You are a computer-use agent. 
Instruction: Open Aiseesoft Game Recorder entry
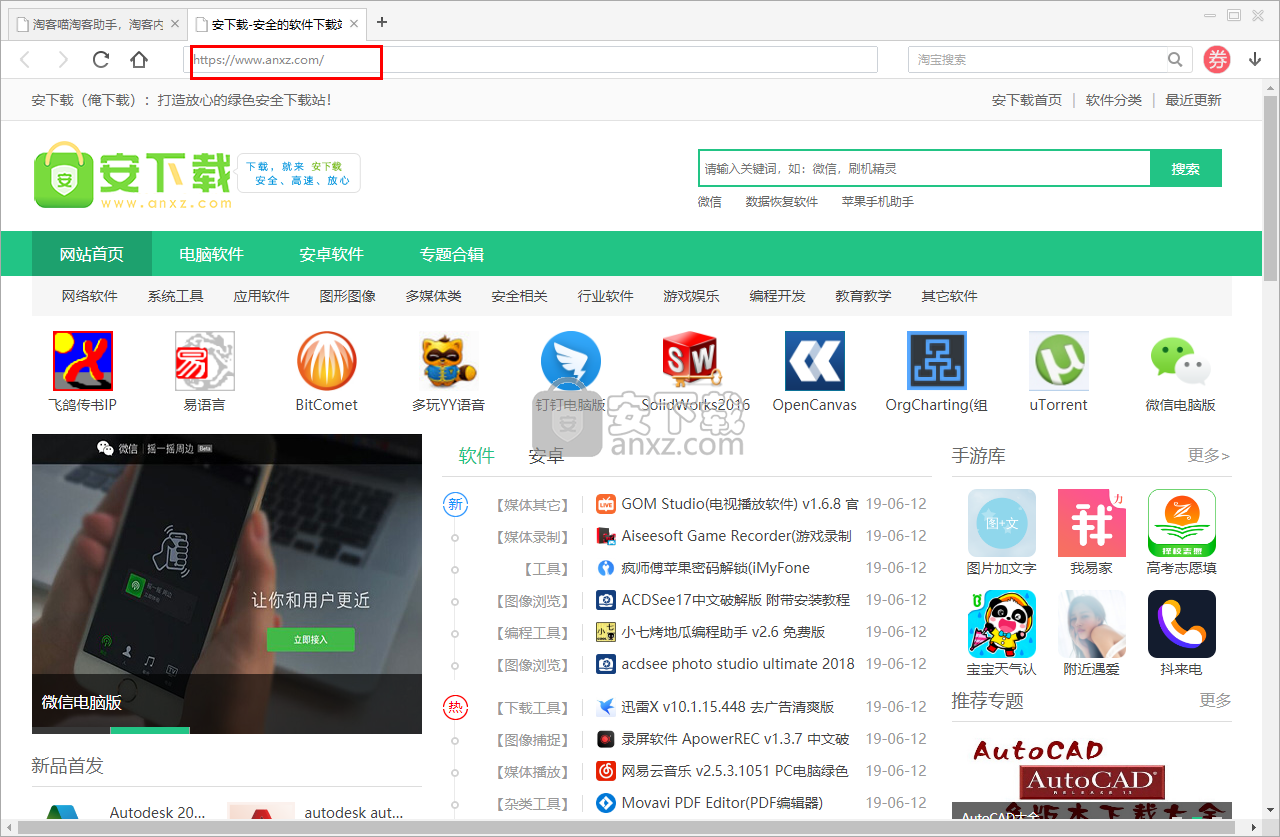tap(737, 536)
